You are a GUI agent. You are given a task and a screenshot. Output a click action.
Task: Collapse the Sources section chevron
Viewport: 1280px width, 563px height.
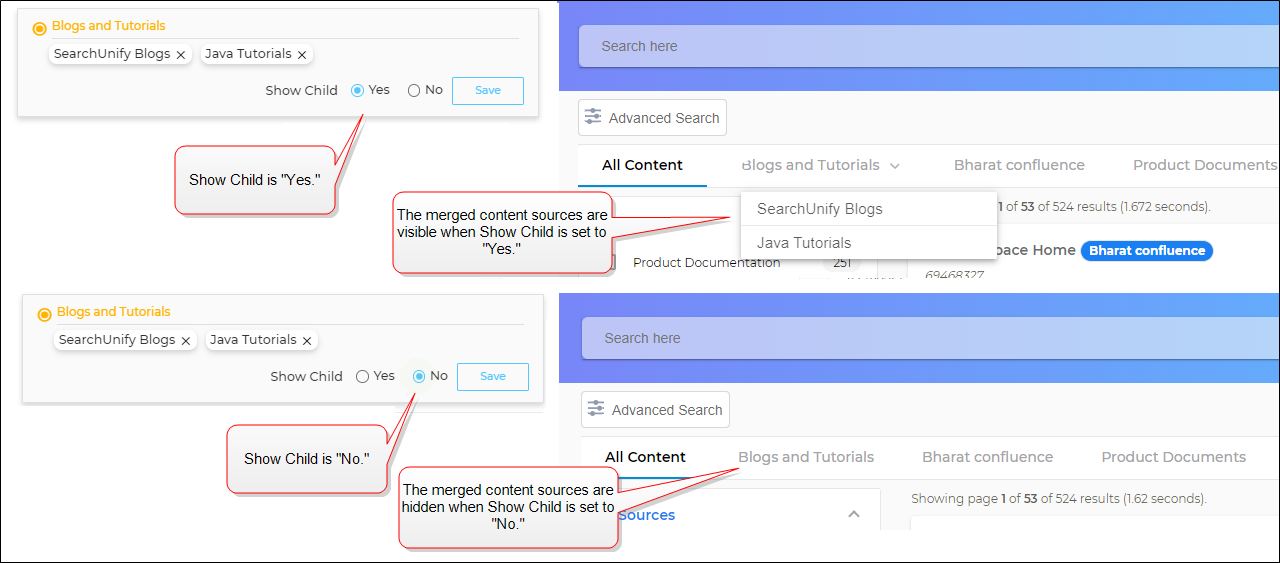[x=854, y=514]
